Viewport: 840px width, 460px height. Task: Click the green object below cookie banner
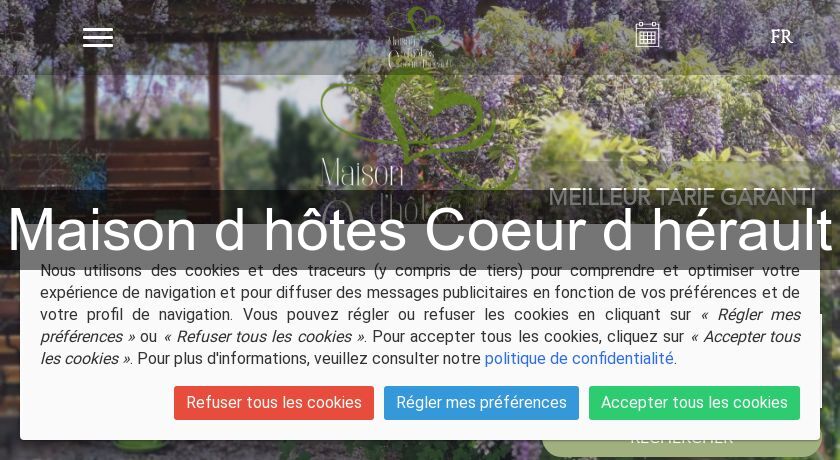(140, 446)
